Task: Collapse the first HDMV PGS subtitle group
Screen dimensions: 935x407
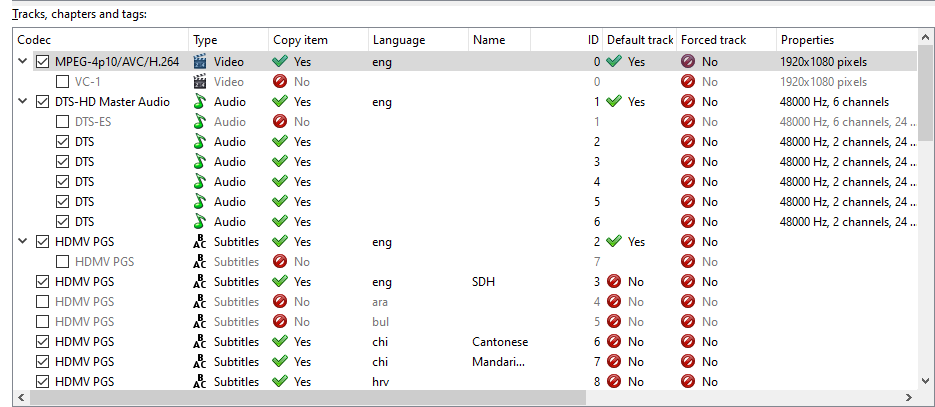Action: [23, 242]
